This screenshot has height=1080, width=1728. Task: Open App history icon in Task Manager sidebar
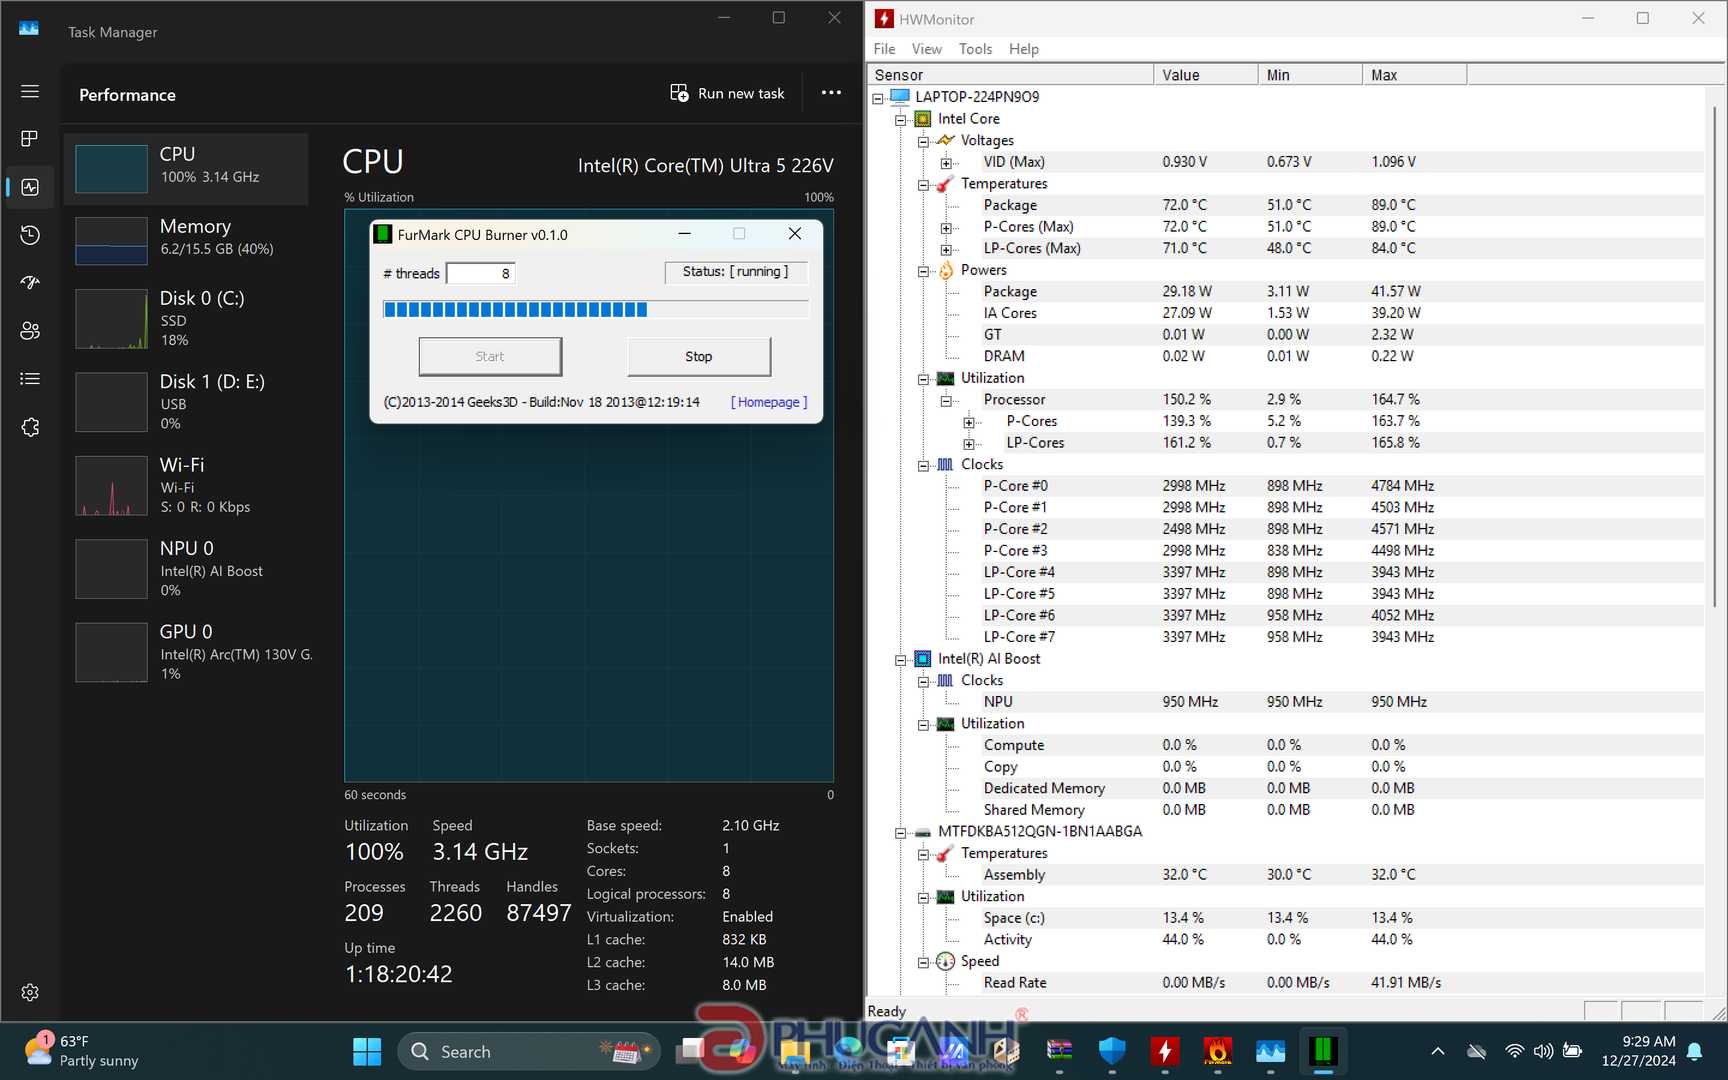click(x=30, y=235)
